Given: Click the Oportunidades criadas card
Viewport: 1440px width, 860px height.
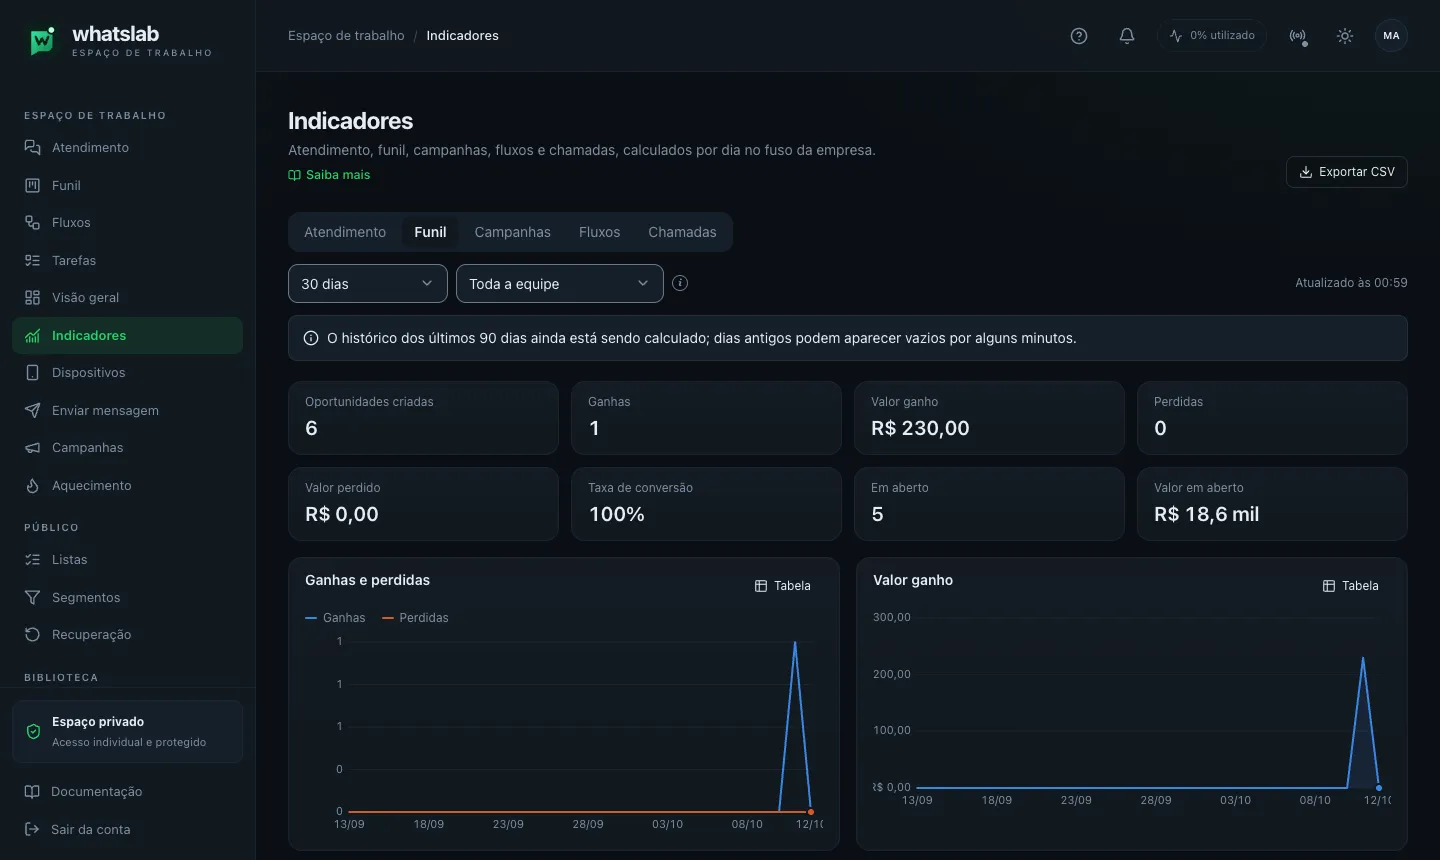Looking at the screenshot, I should [423, 418].
